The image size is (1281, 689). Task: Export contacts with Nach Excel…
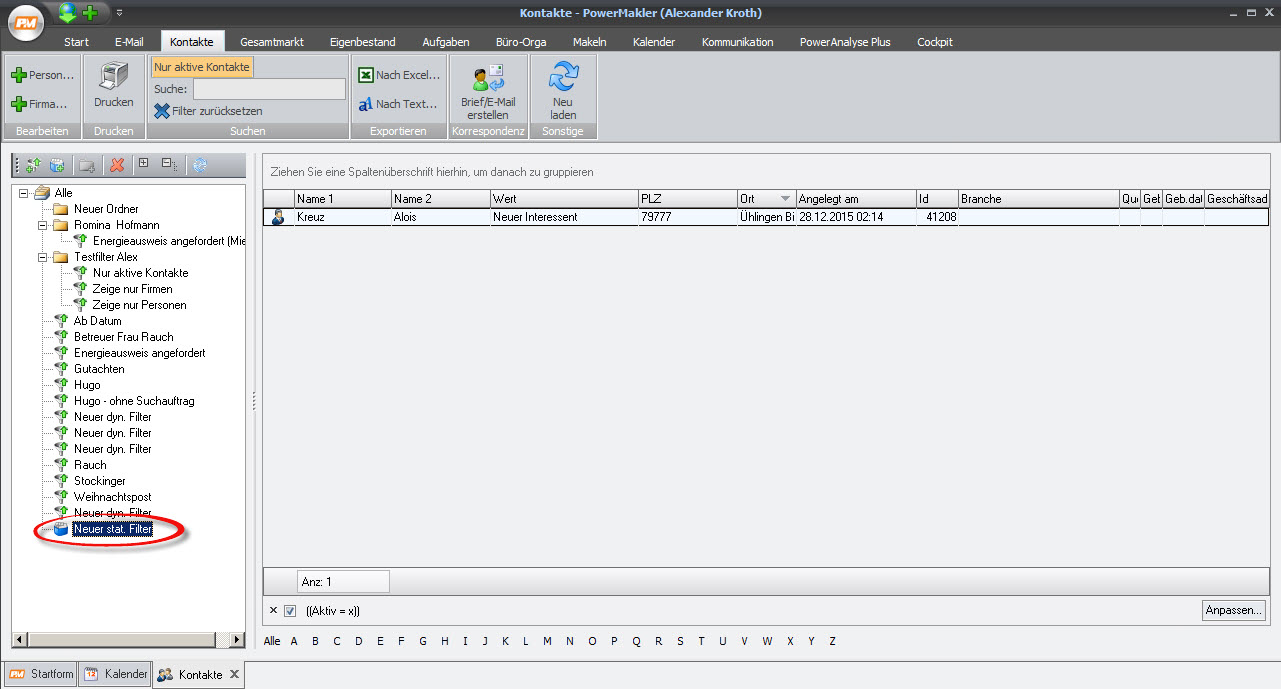399,75
